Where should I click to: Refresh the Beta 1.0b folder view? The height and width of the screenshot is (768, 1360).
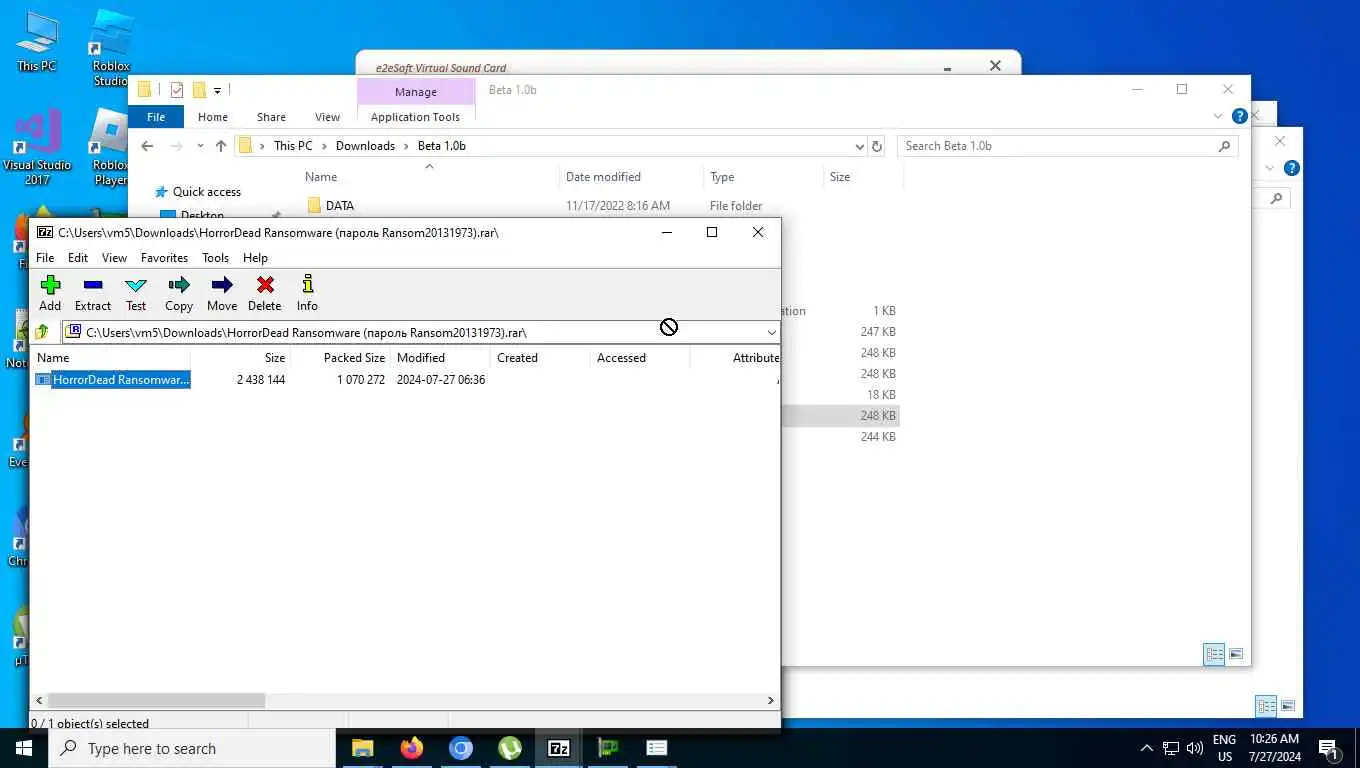click(x=877, y=146)
